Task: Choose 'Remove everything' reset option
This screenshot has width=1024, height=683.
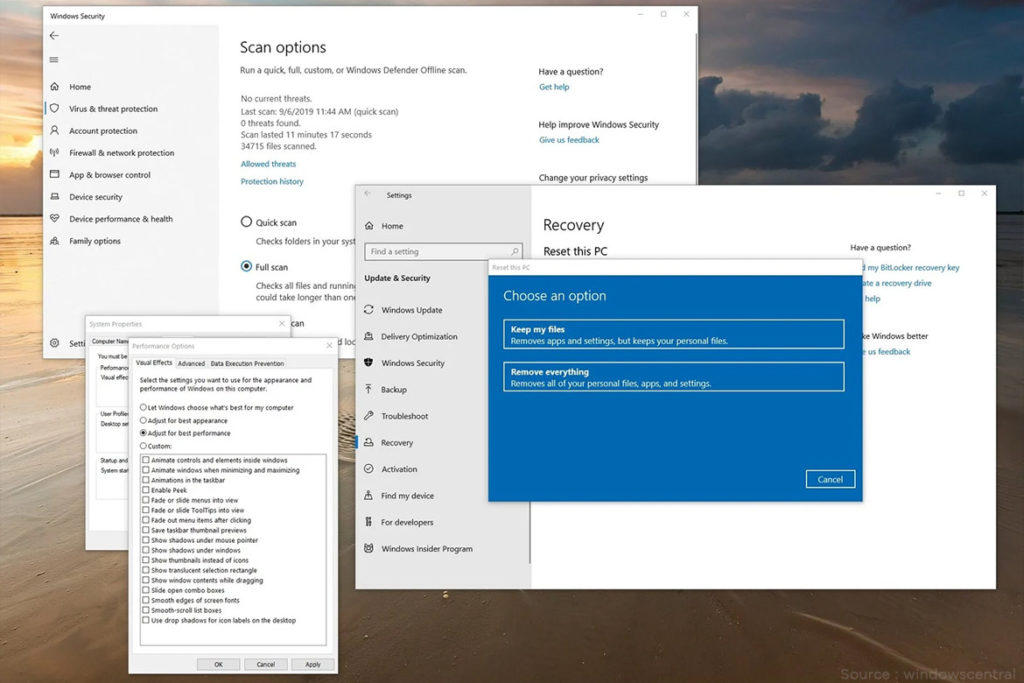Action: [673, 377]
